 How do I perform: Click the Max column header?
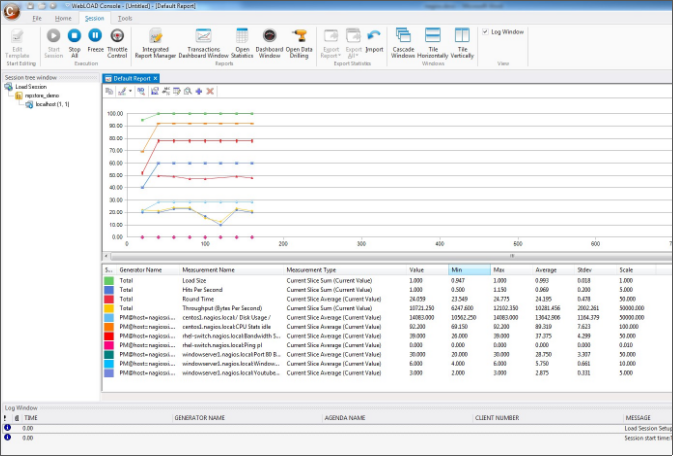point(511,270)
